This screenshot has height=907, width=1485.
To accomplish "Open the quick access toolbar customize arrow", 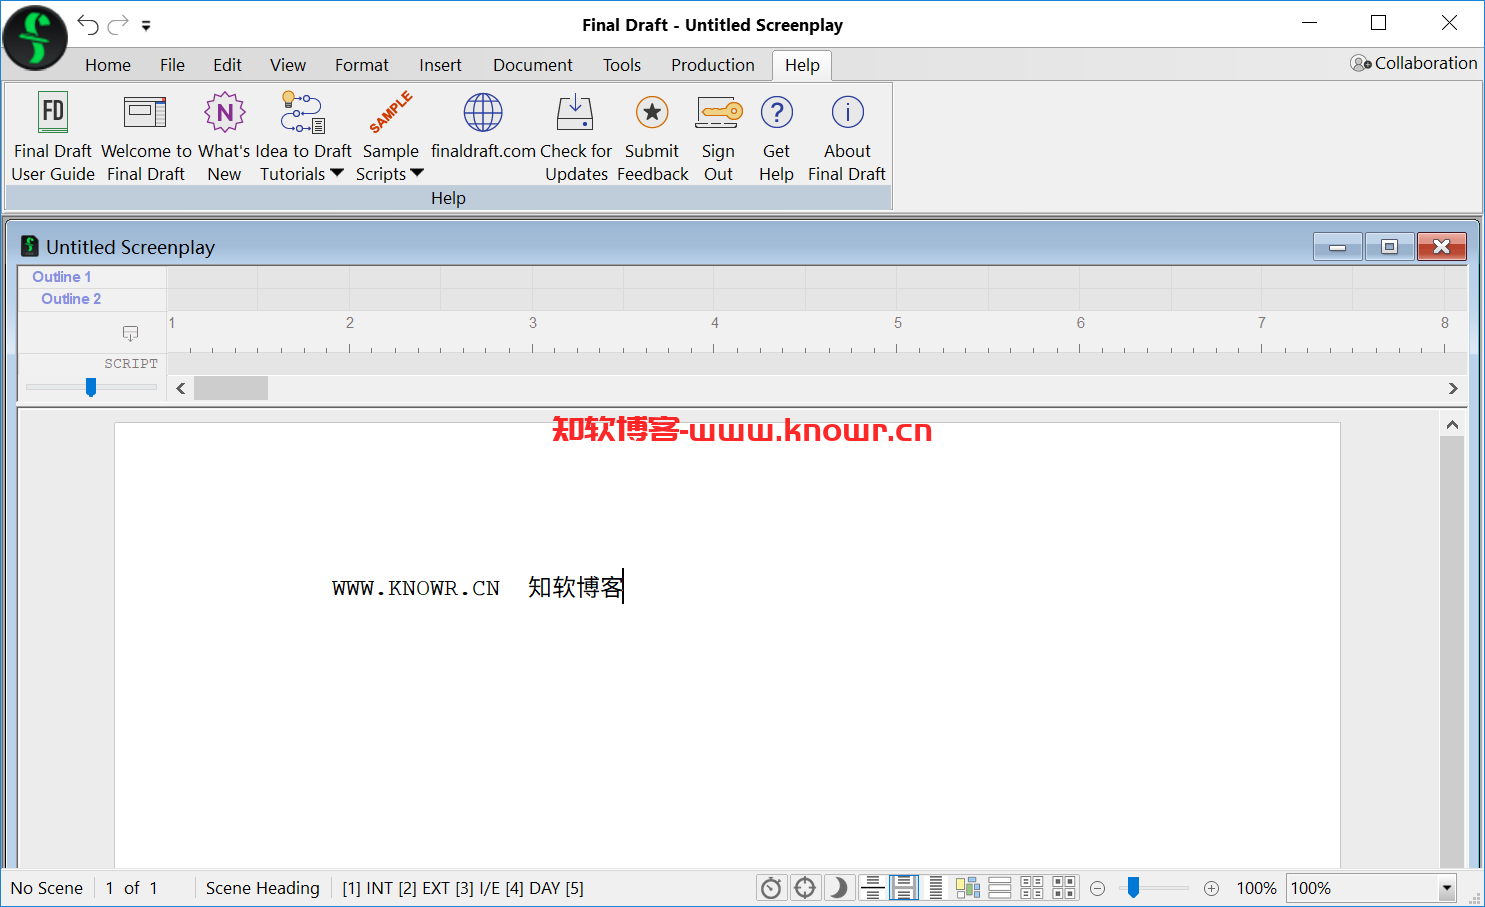I will 146,26.
